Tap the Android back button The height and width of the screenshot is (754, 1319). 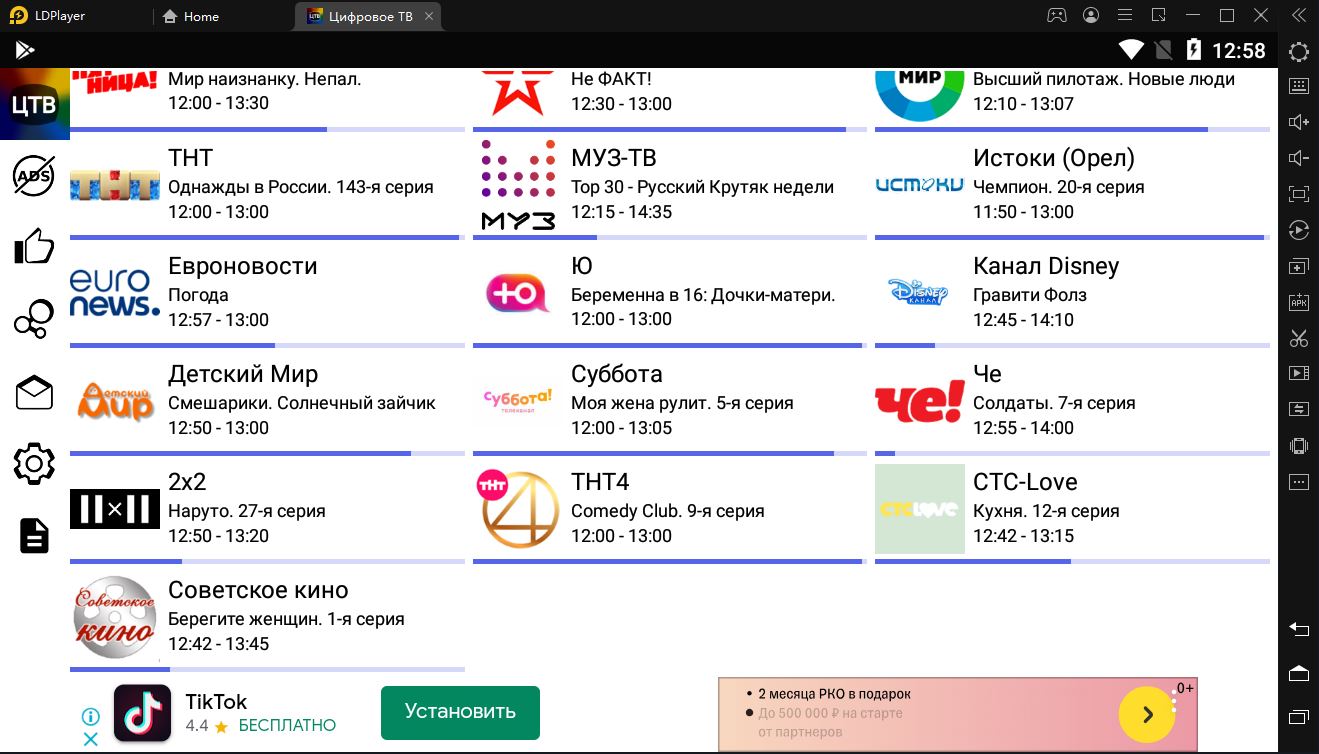(x=1299, y=629)
